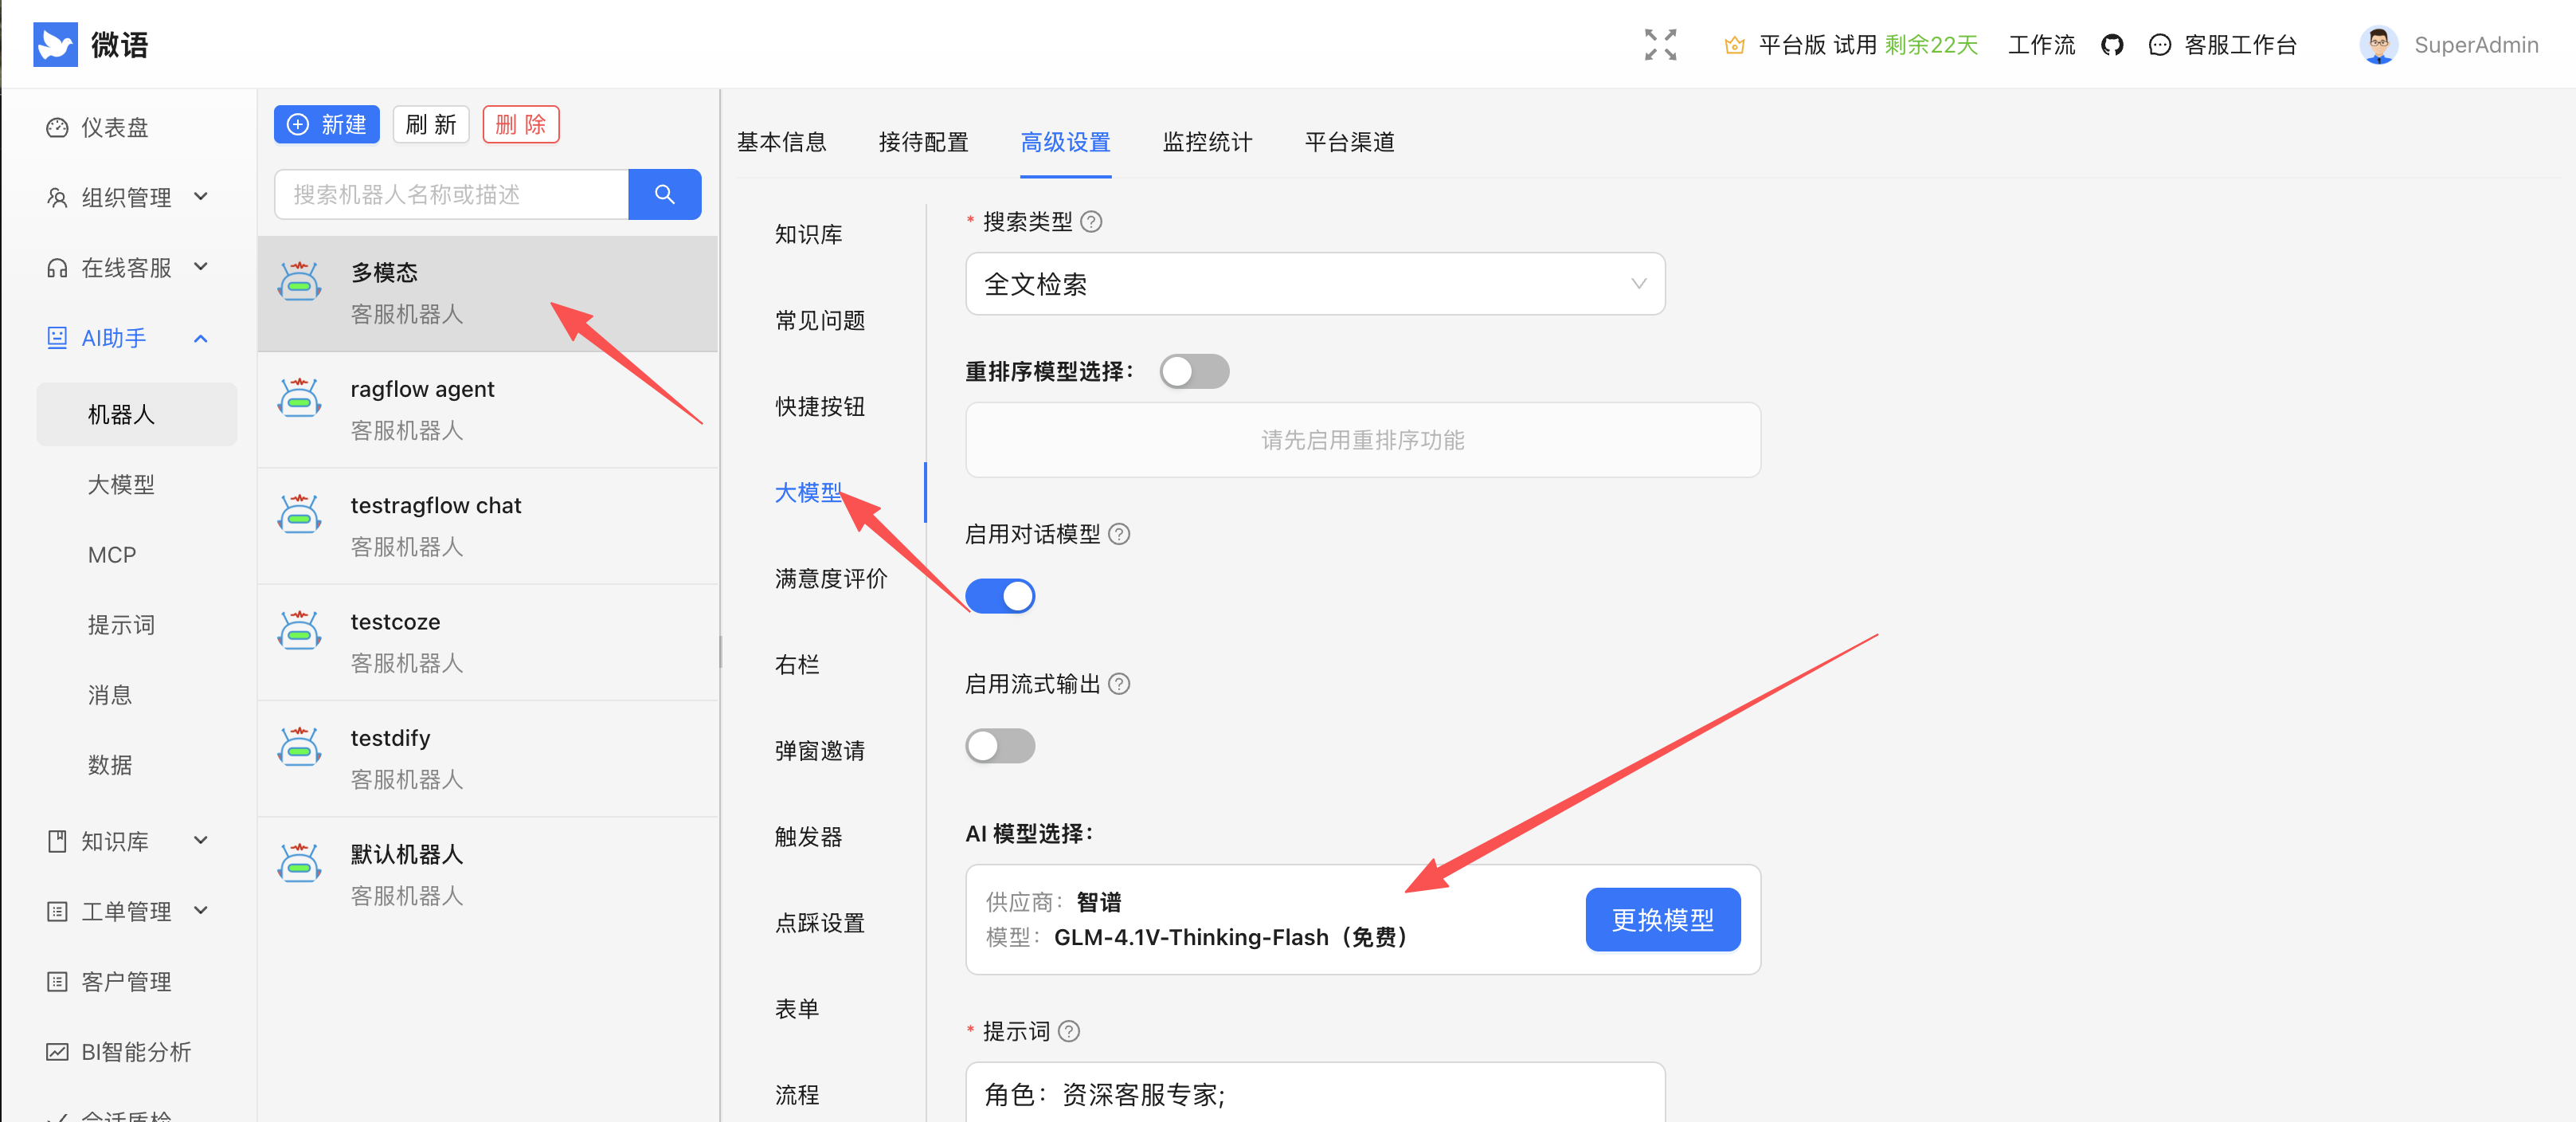Click help icon beside 启用对话模型

(x=1120, y=534)
